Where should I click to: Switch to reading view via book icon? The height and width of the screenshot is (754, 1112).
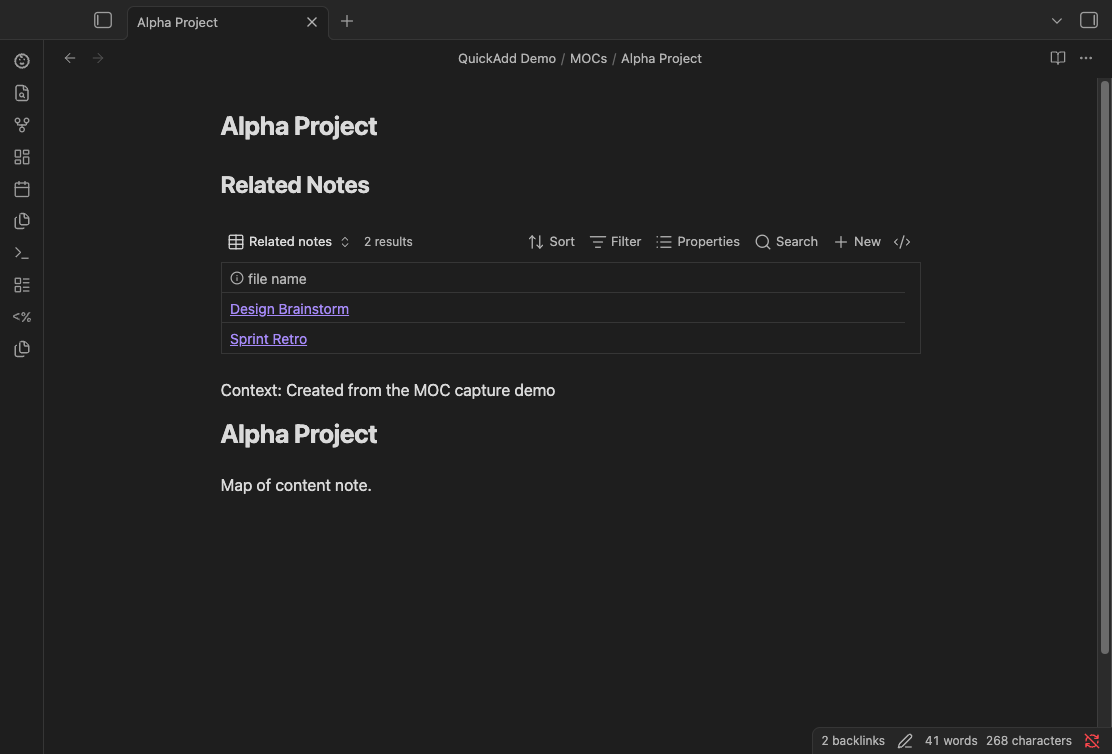pos(1058,58)
